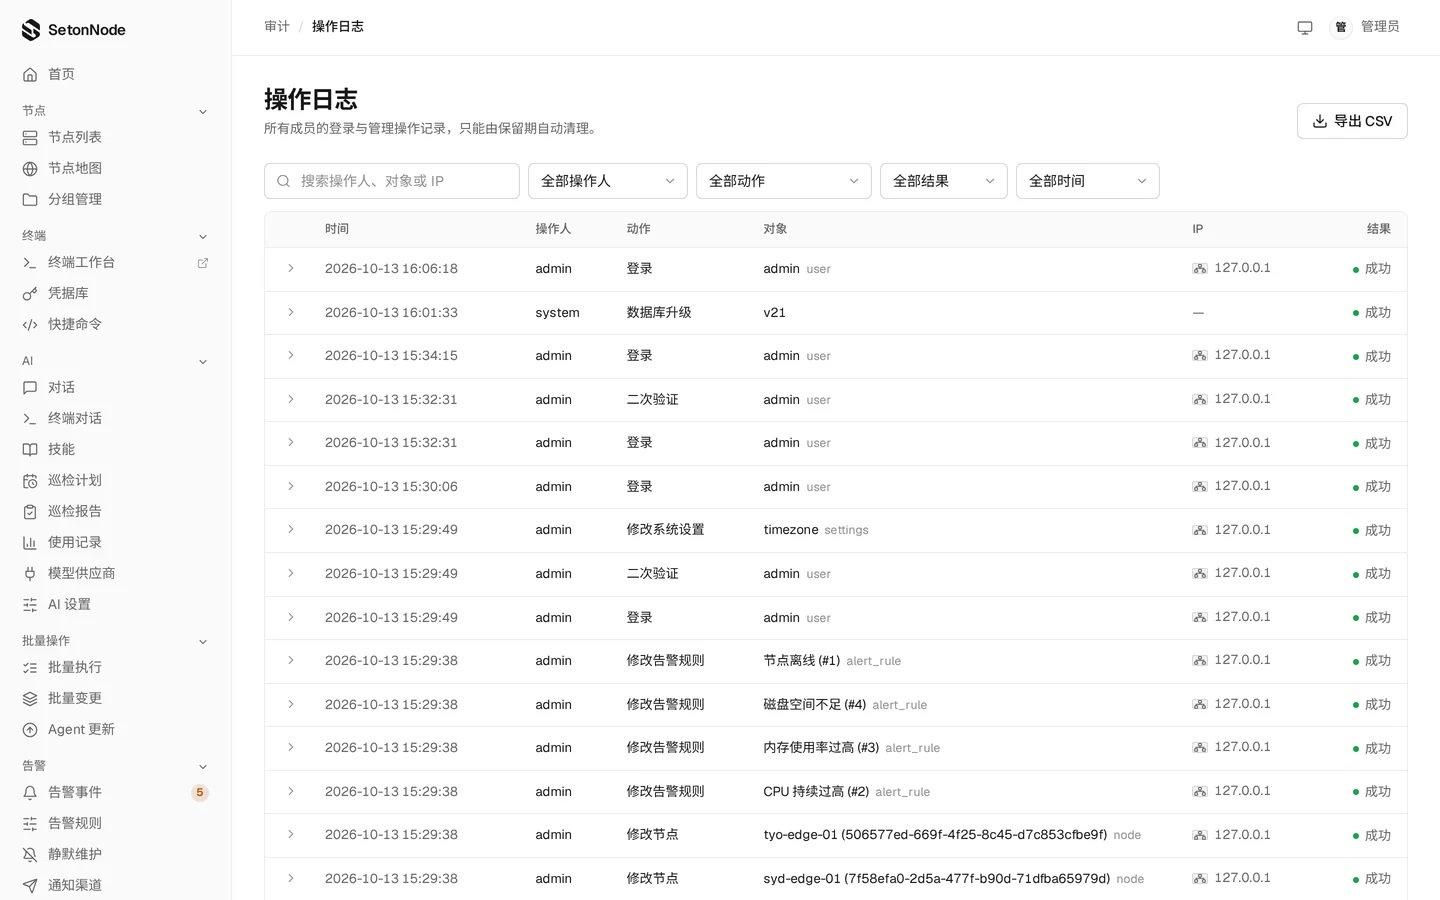Open 批量执行 checklist icon
Viewport: 1440px width, 900px height.
tap(30, 667)
